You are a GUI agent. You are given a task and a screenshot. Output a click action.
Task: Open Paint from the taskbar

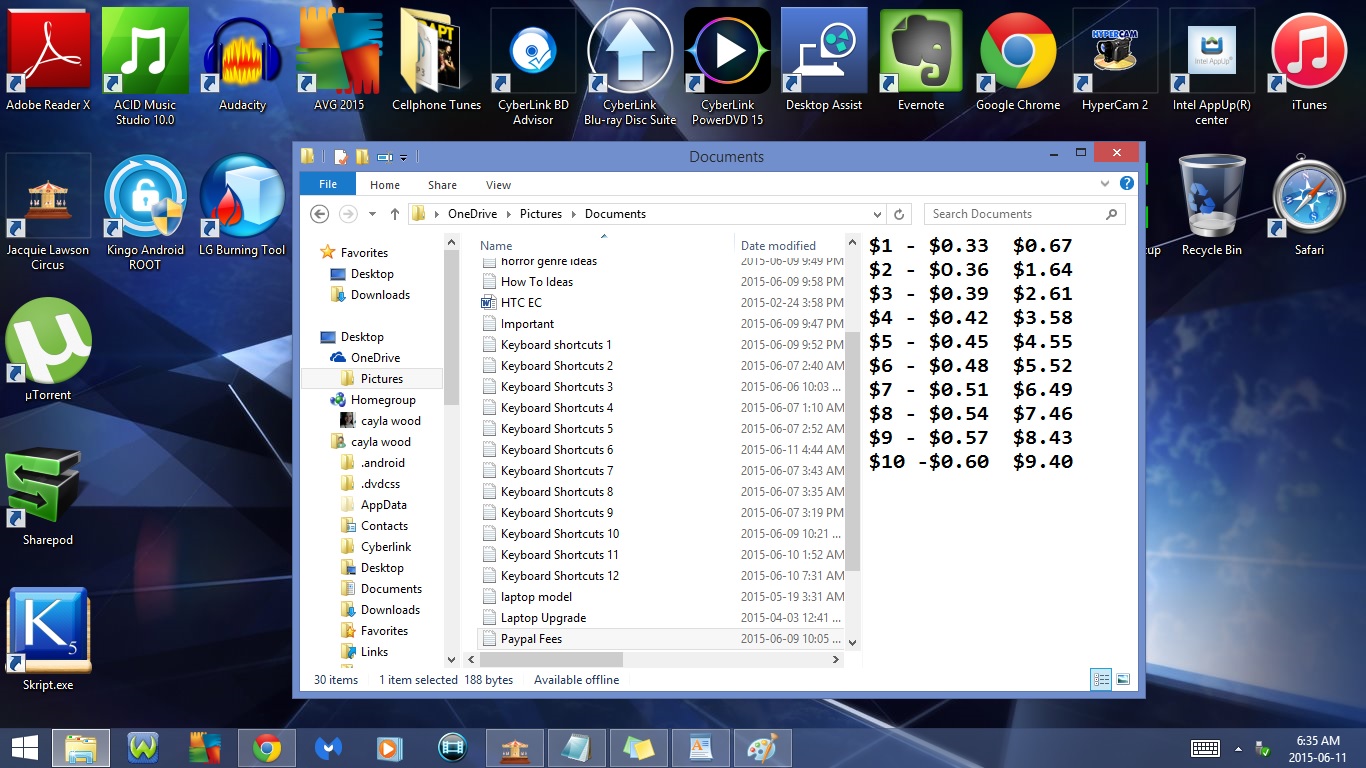pyautogui.click(x=762, y=748)
